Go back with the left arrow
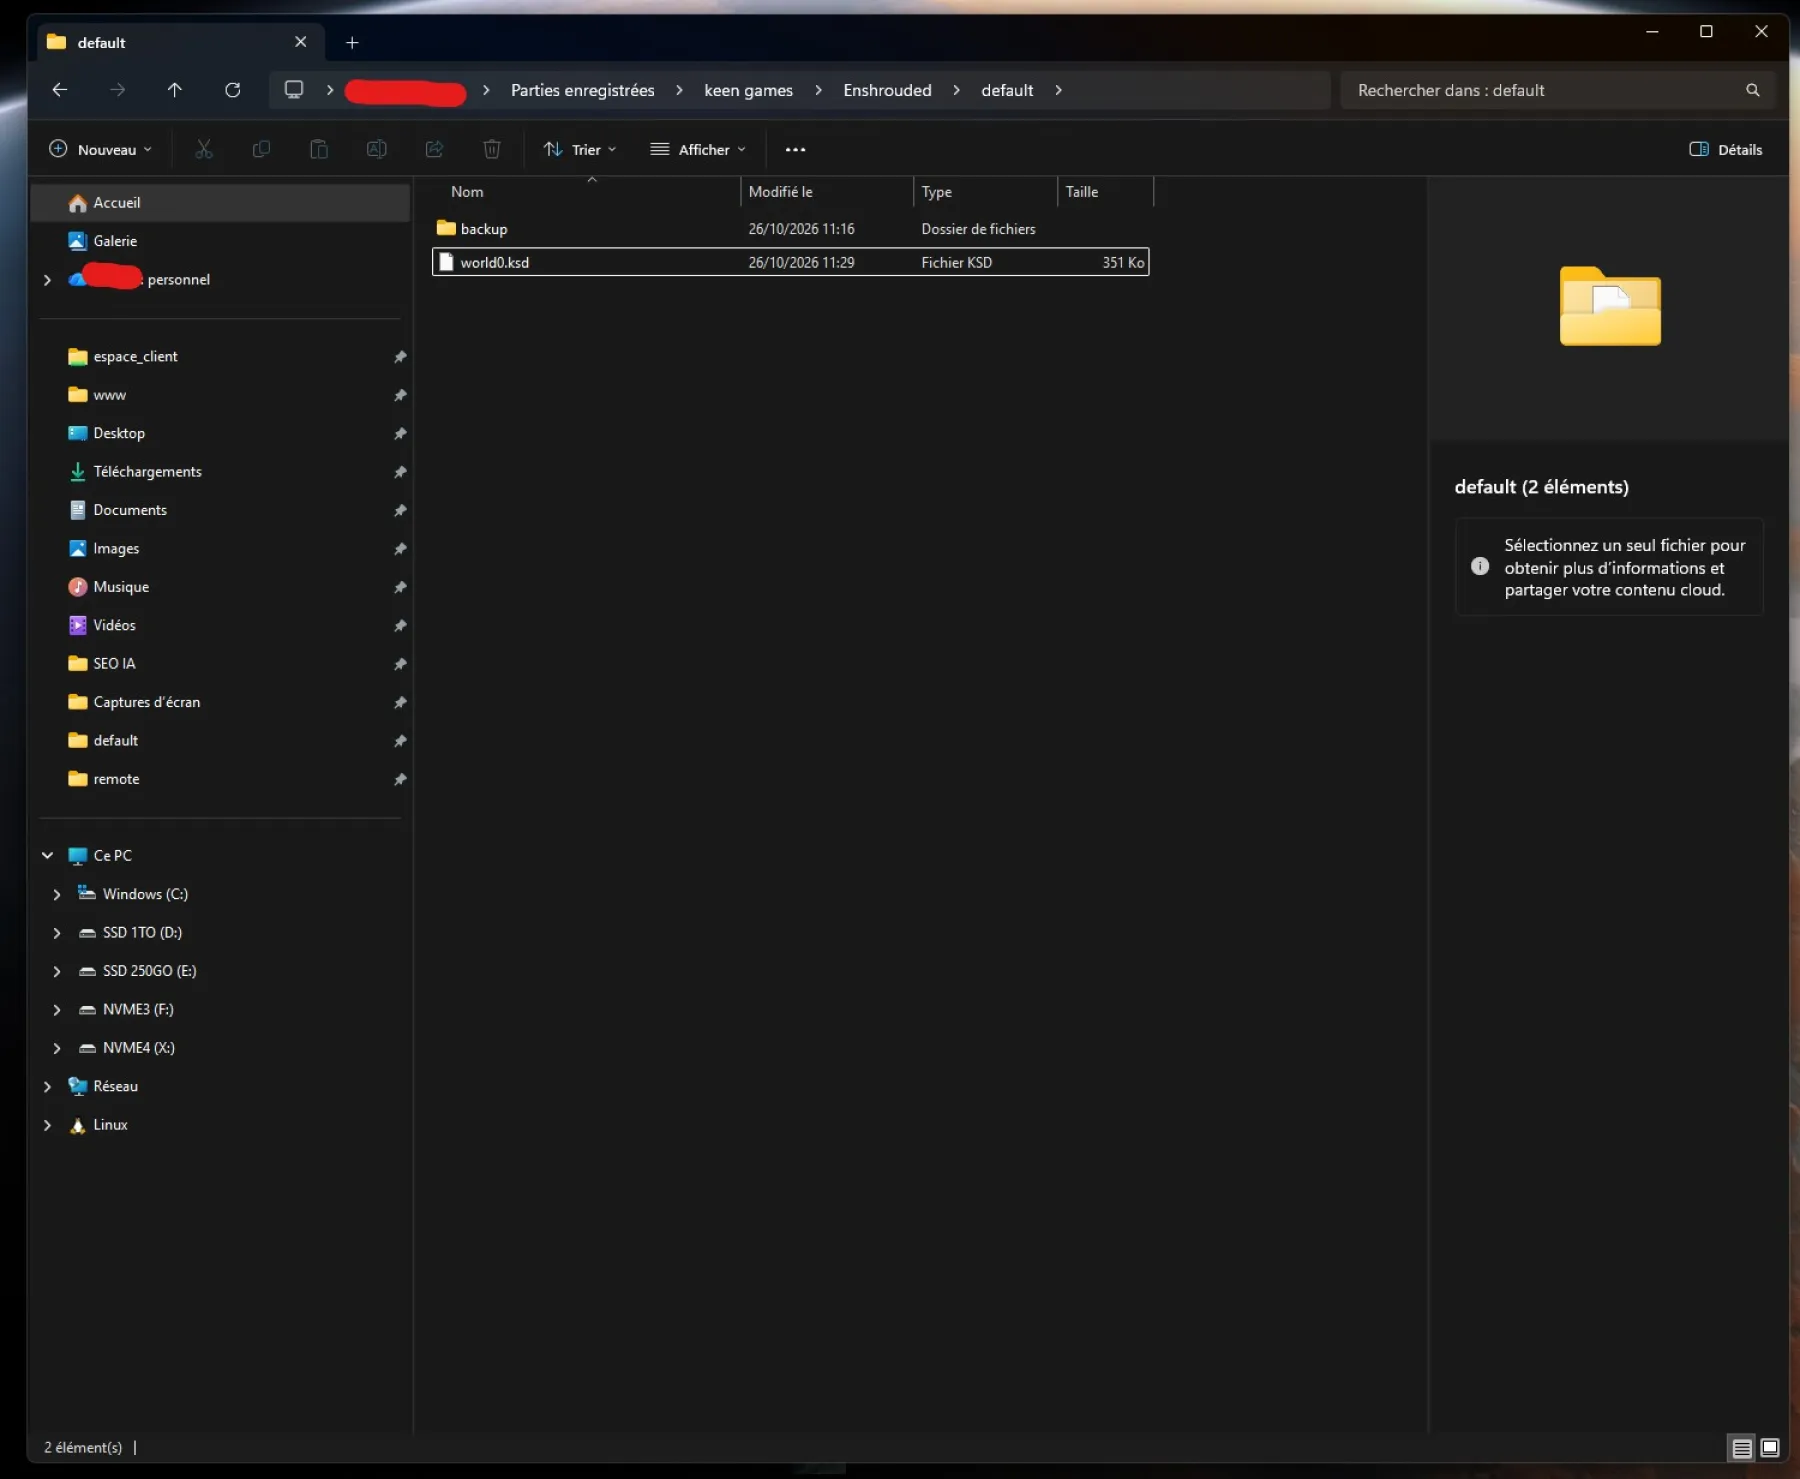The height and width of the screenshot is (1479, 1800). point(60,90)
